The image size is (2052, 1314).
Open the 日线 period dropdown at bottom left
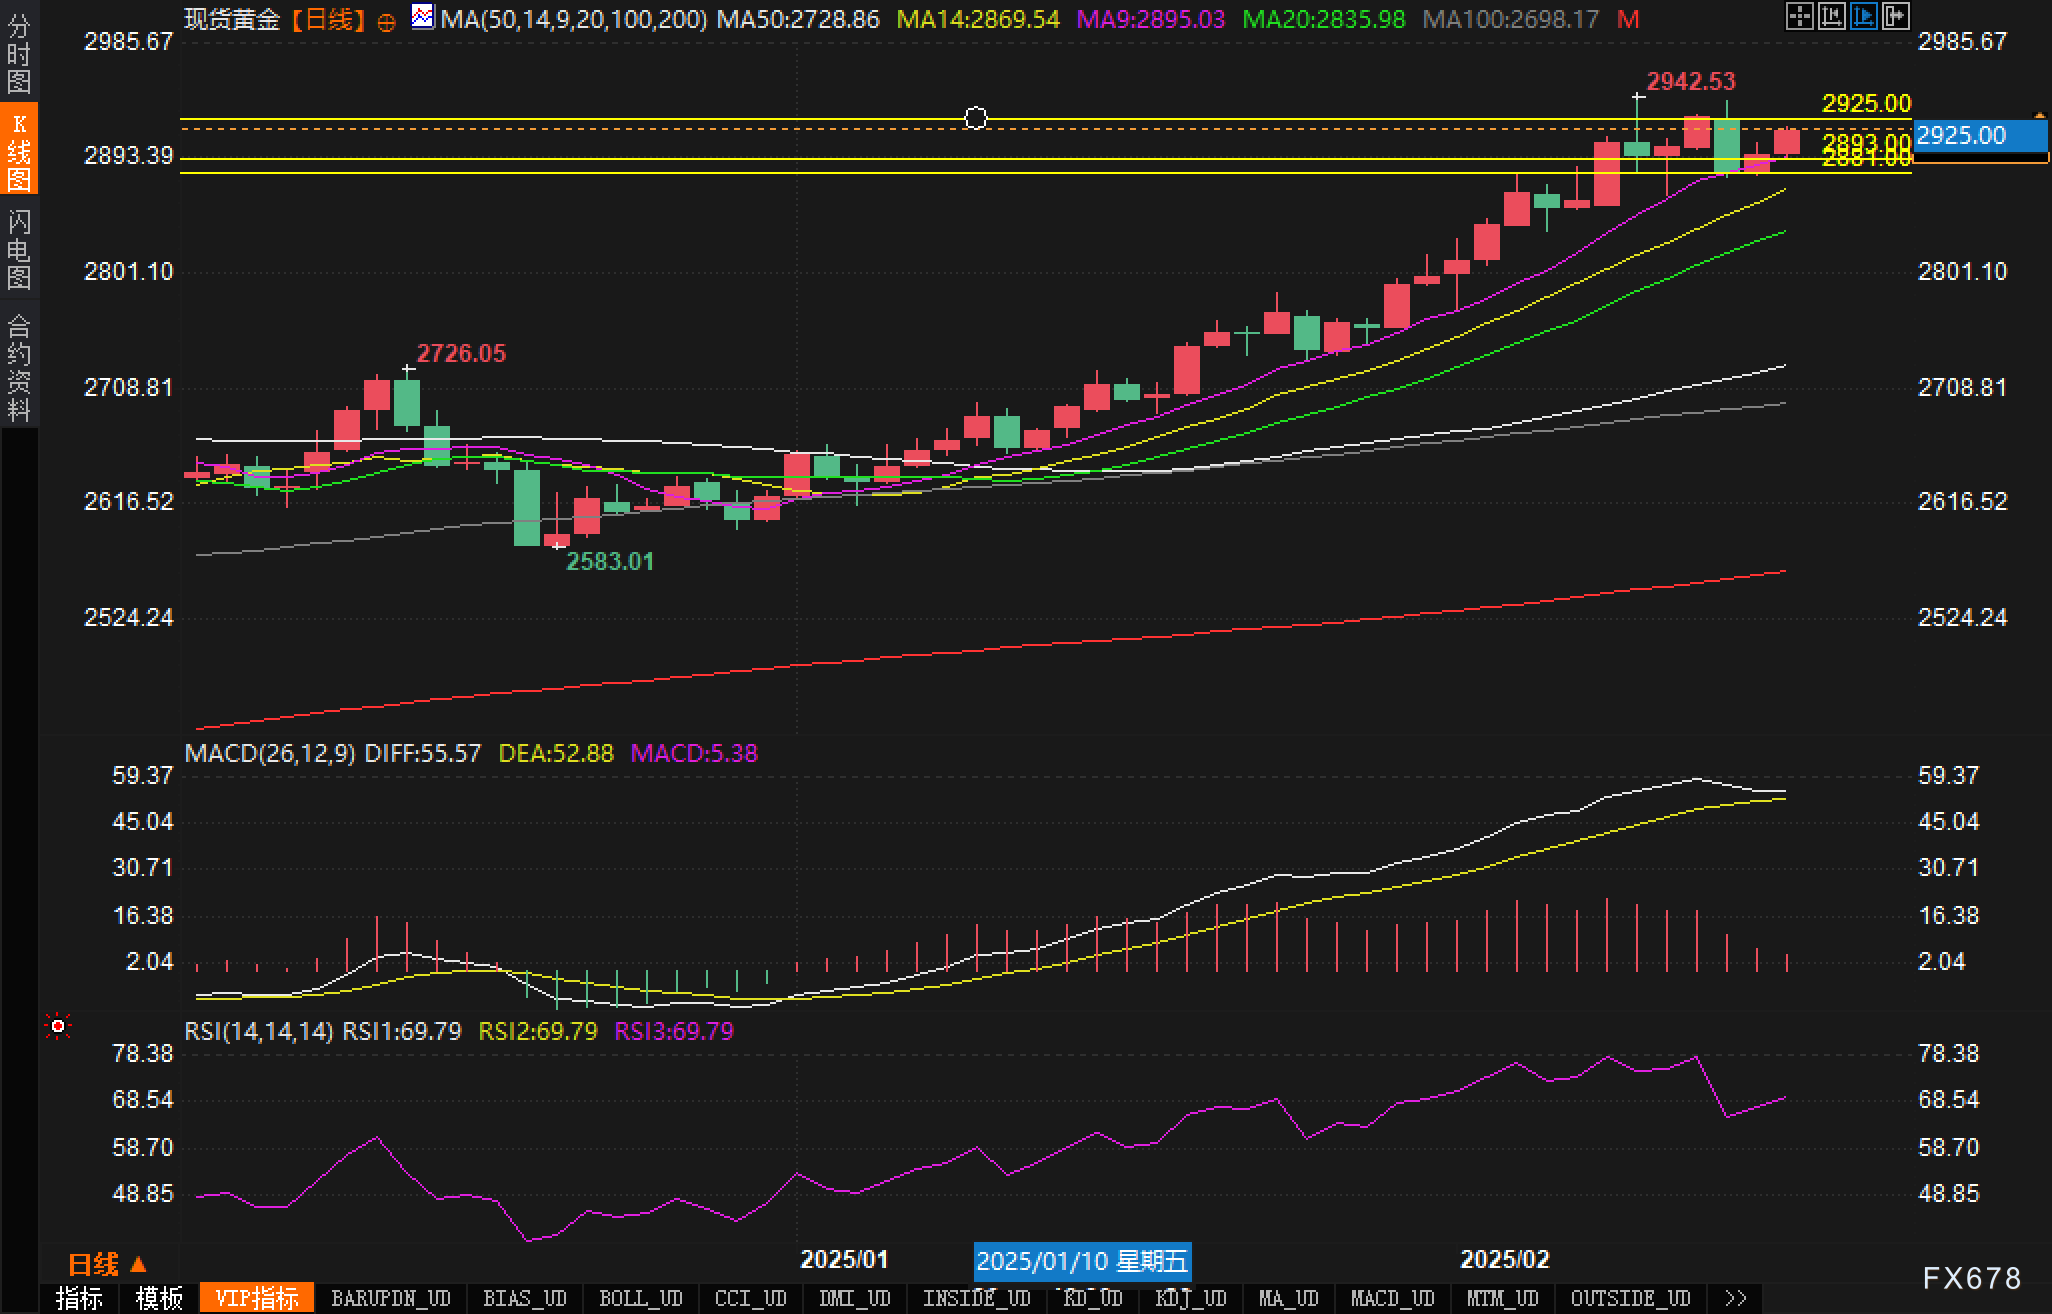106,1264
